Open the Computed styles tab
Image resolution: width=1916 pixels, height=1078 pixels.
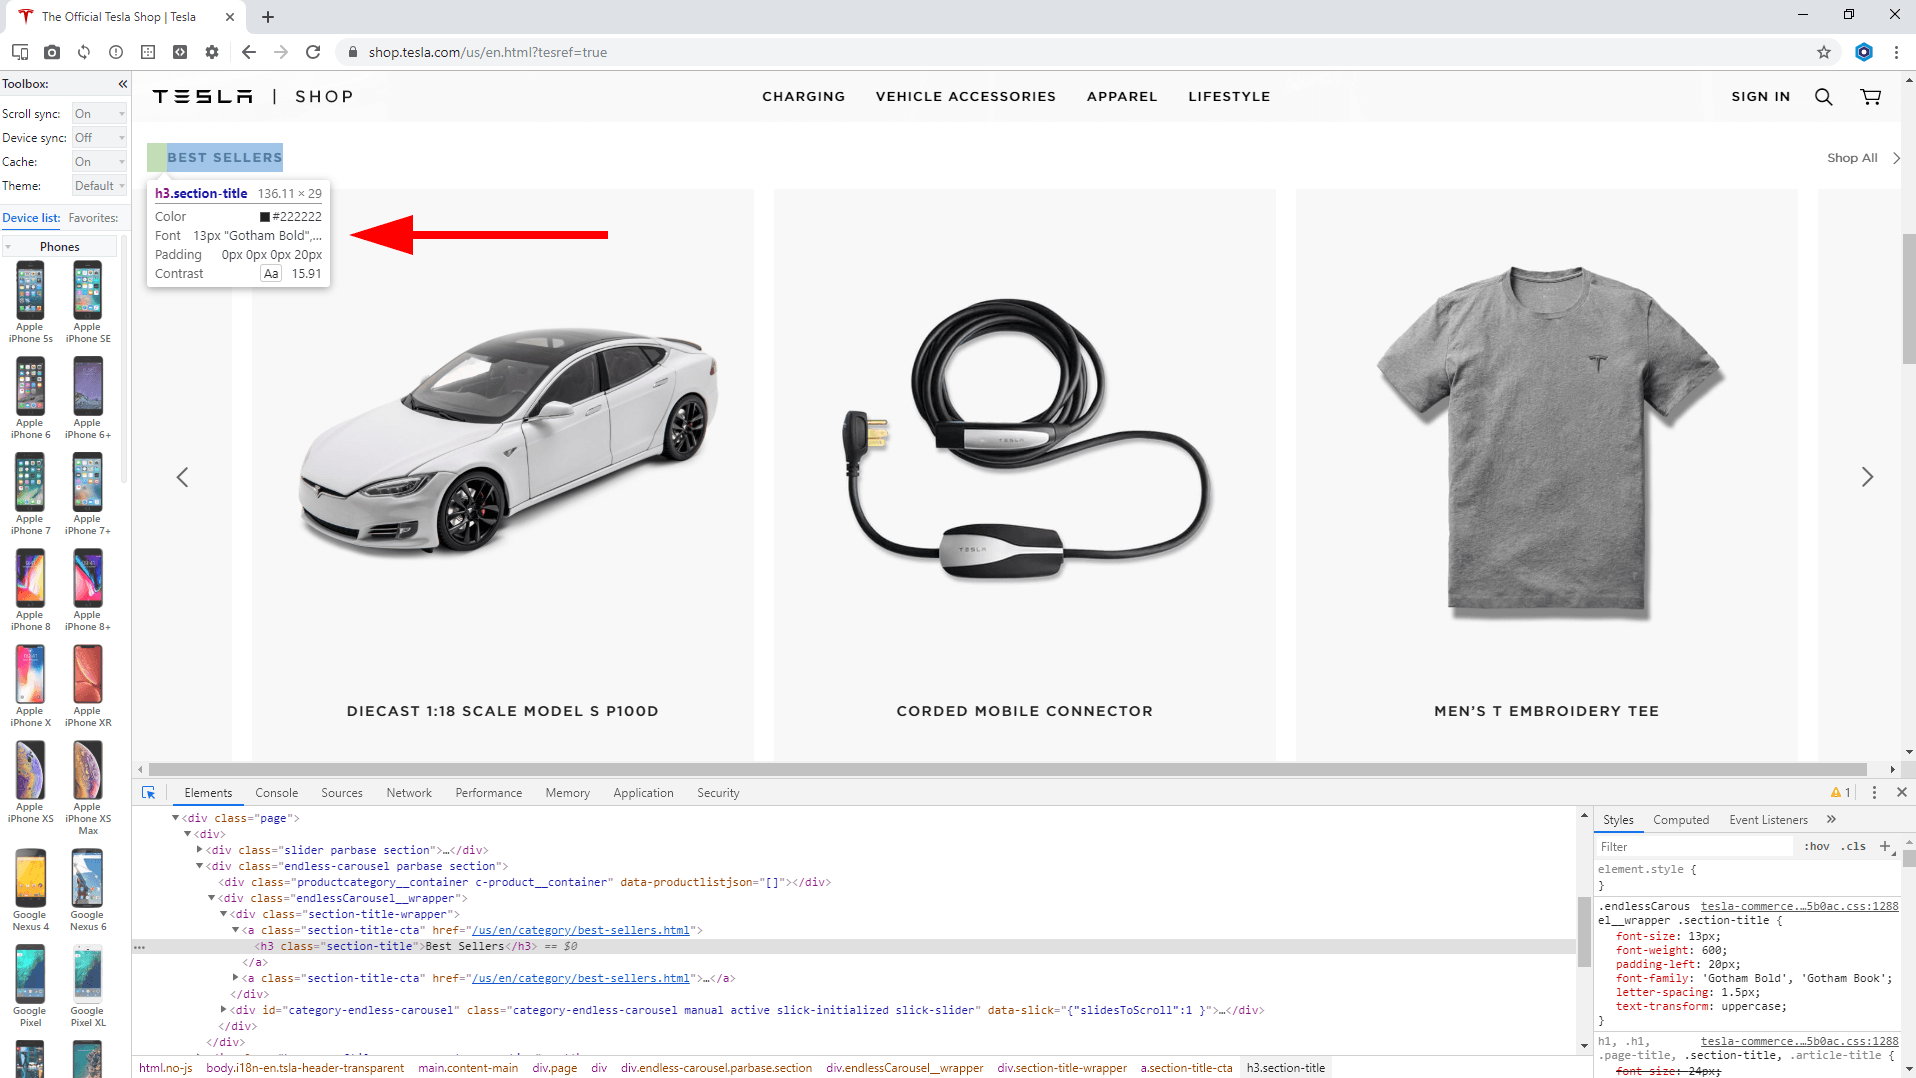1680,820
